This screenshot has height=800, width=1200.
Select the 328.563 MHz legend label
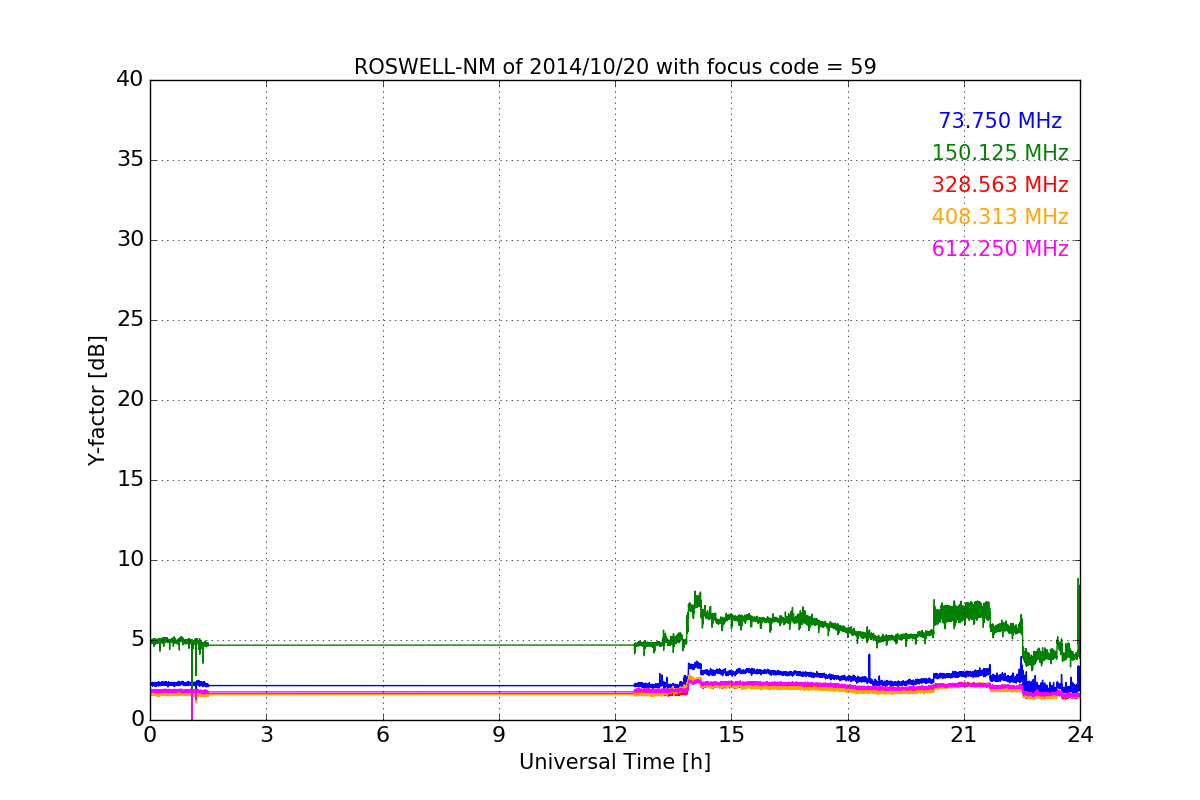coord(1000,185)
